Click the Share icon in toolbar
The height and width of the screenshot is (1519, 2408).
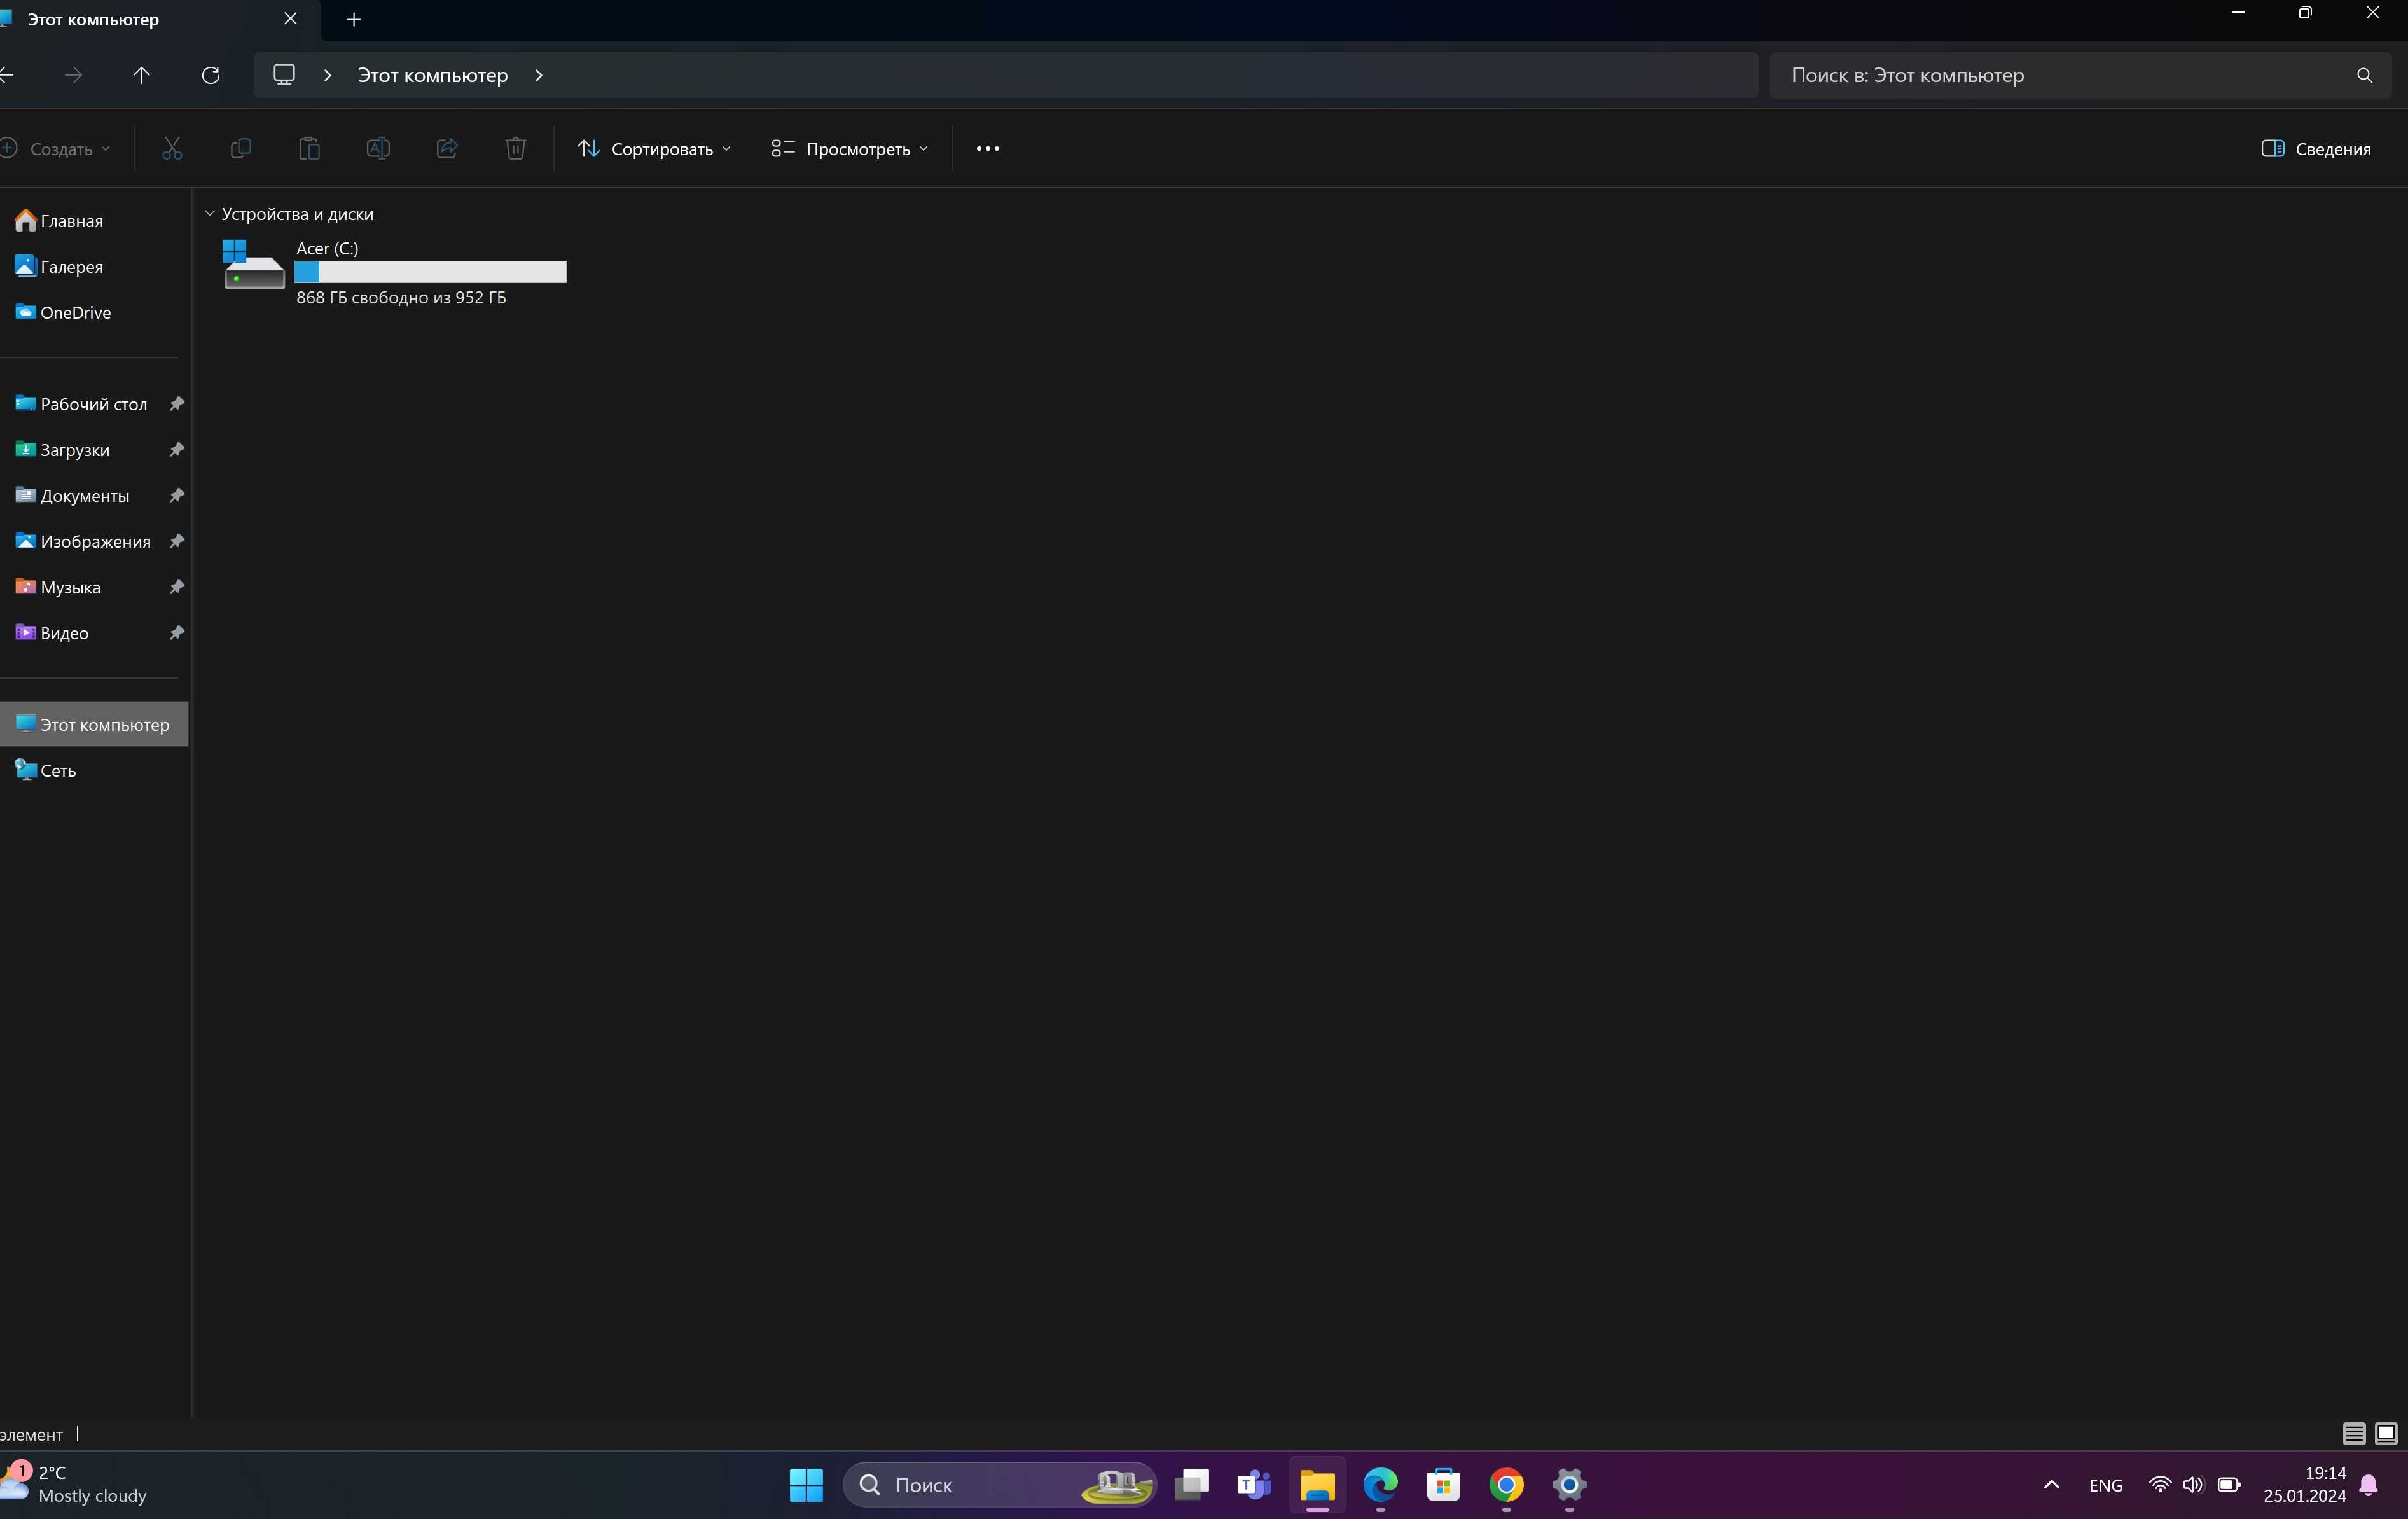click(x=447, y=149)
